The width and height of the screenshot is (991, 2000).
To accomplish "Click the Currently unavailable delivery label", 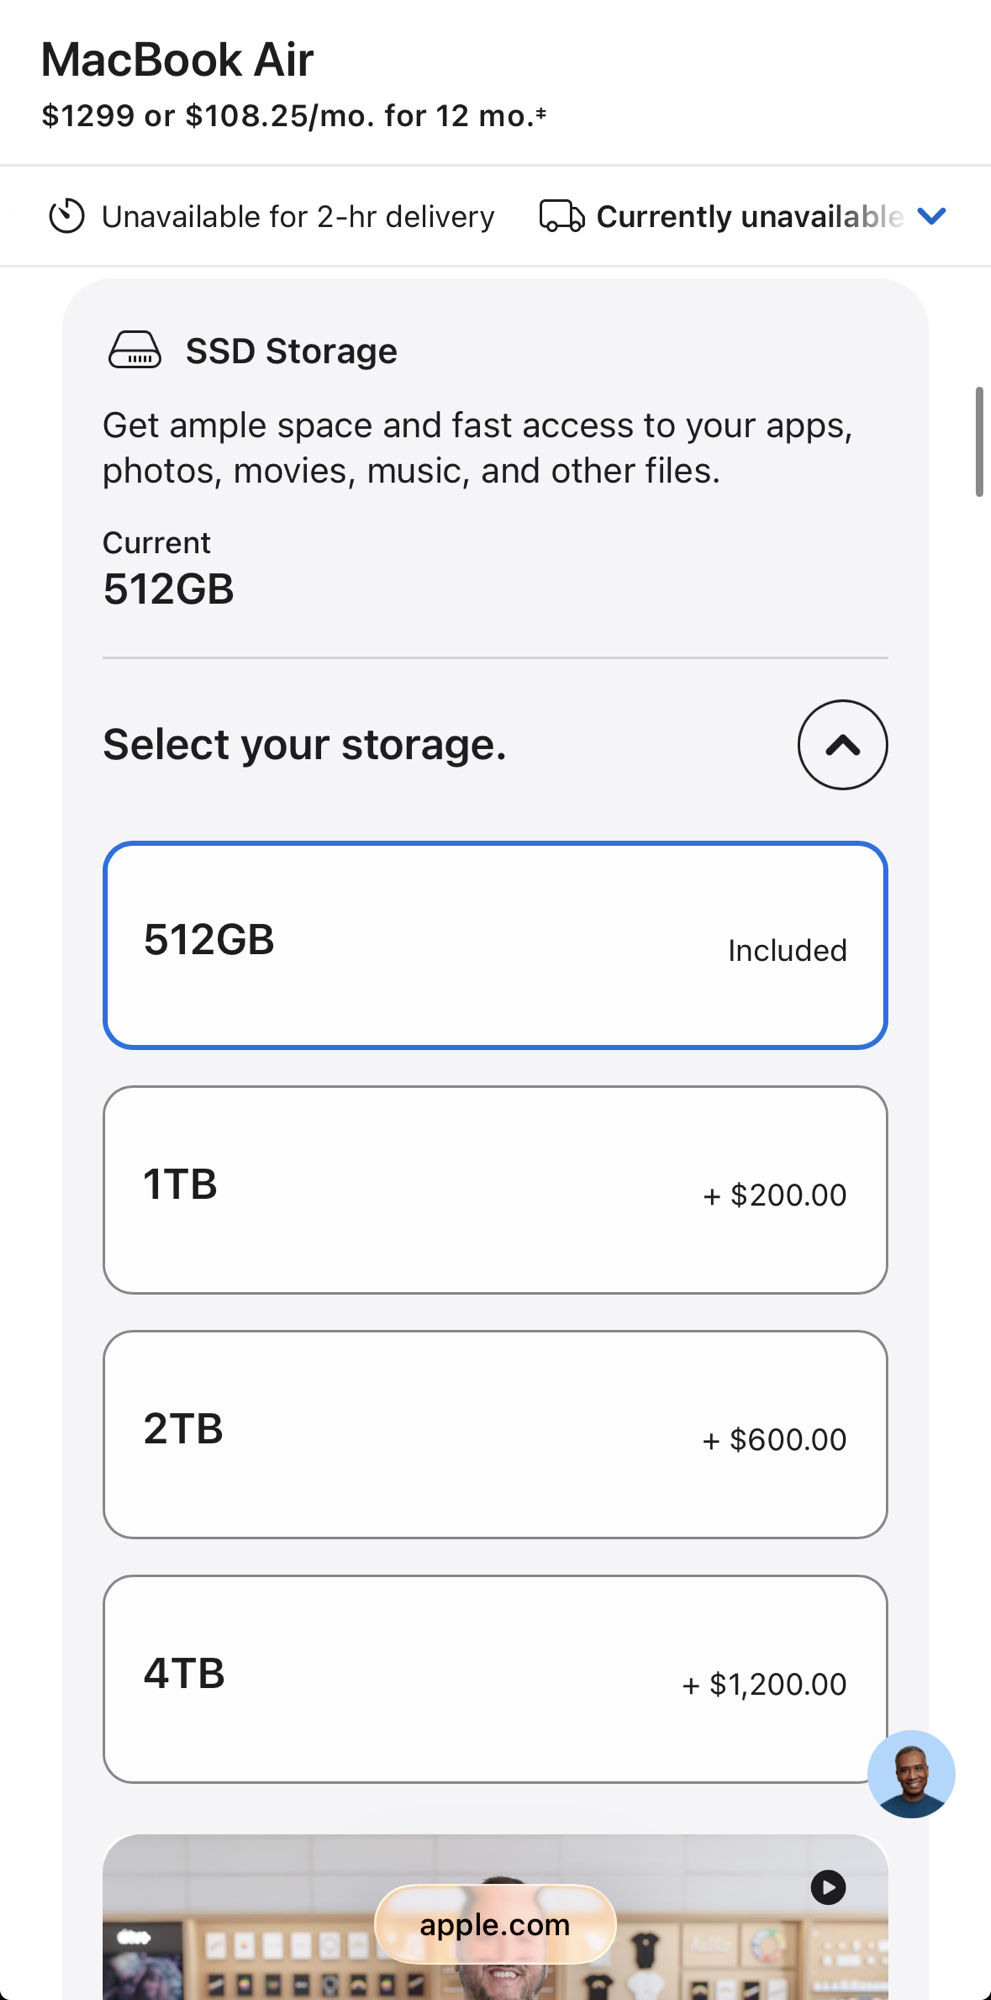I will (749, 217).
